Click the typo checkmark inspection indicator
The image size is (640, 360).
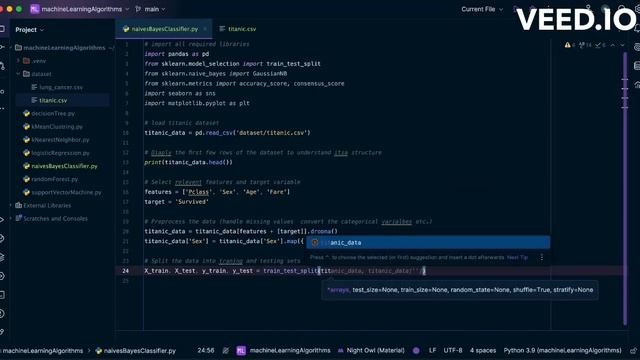600,45
